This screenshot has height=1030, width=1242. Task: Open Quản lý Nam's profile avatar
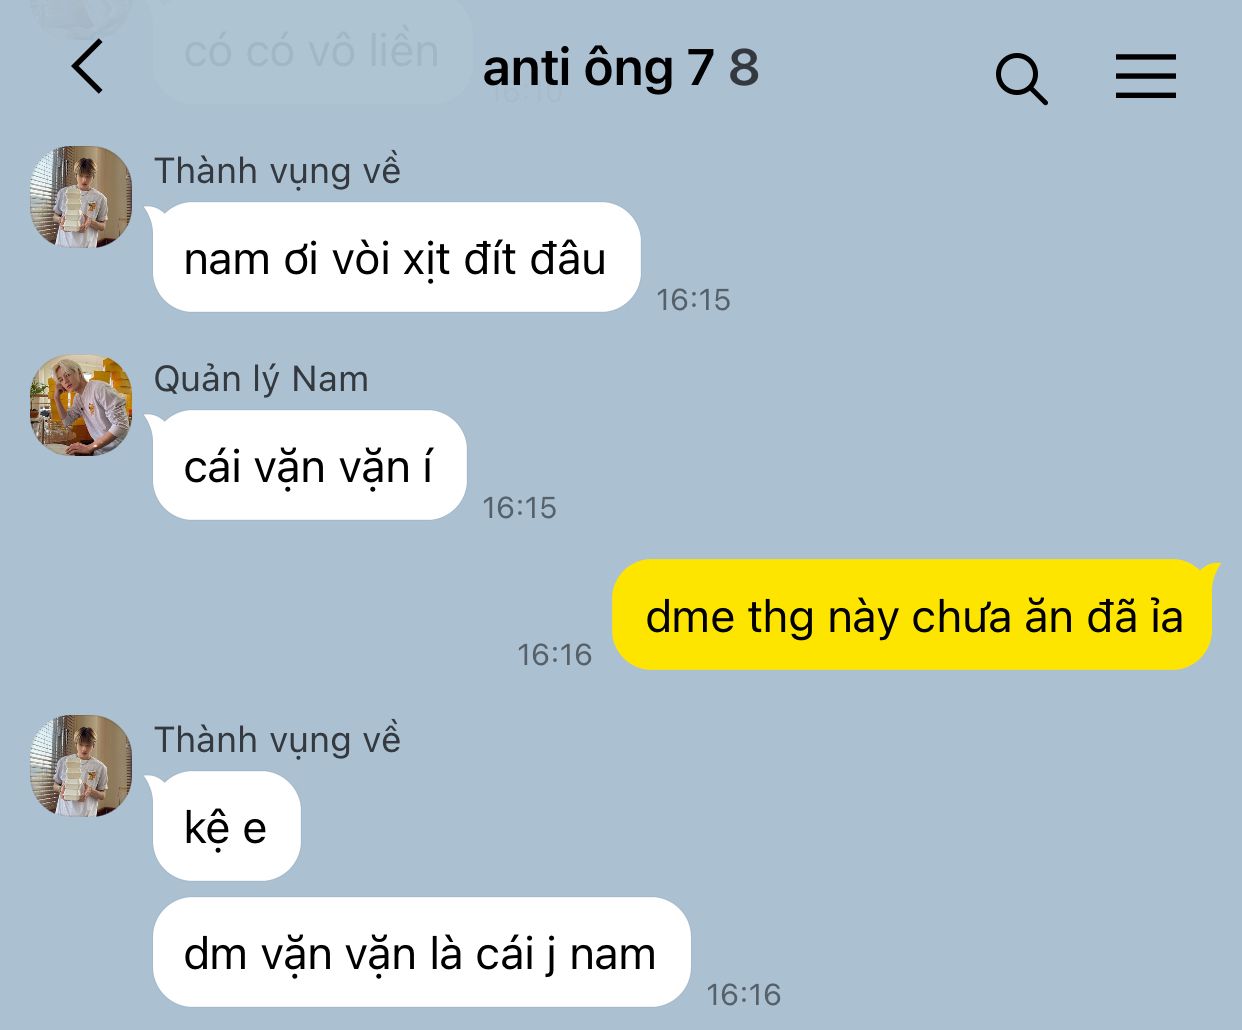[x=81, y=404]
